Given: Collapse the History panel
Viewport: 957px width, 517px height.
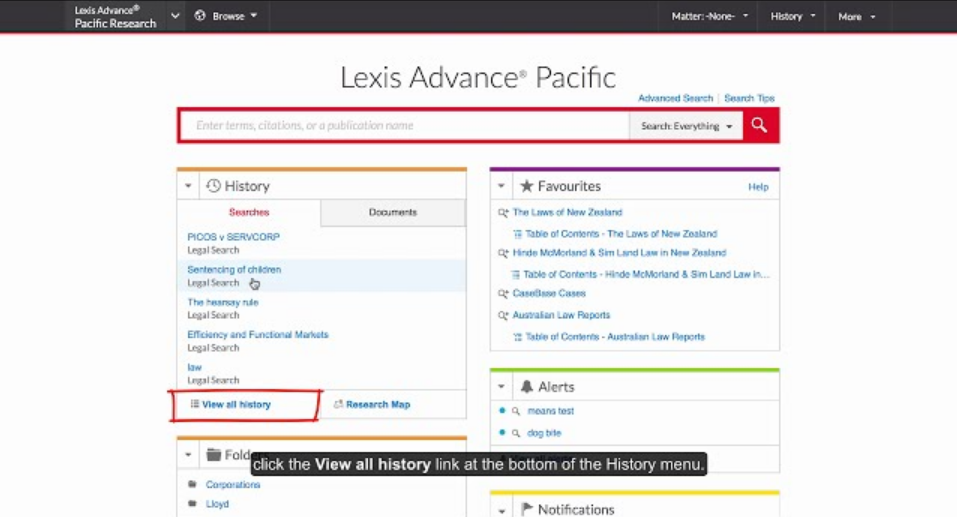Looking at the screenshot, I should tap(188, 186).
